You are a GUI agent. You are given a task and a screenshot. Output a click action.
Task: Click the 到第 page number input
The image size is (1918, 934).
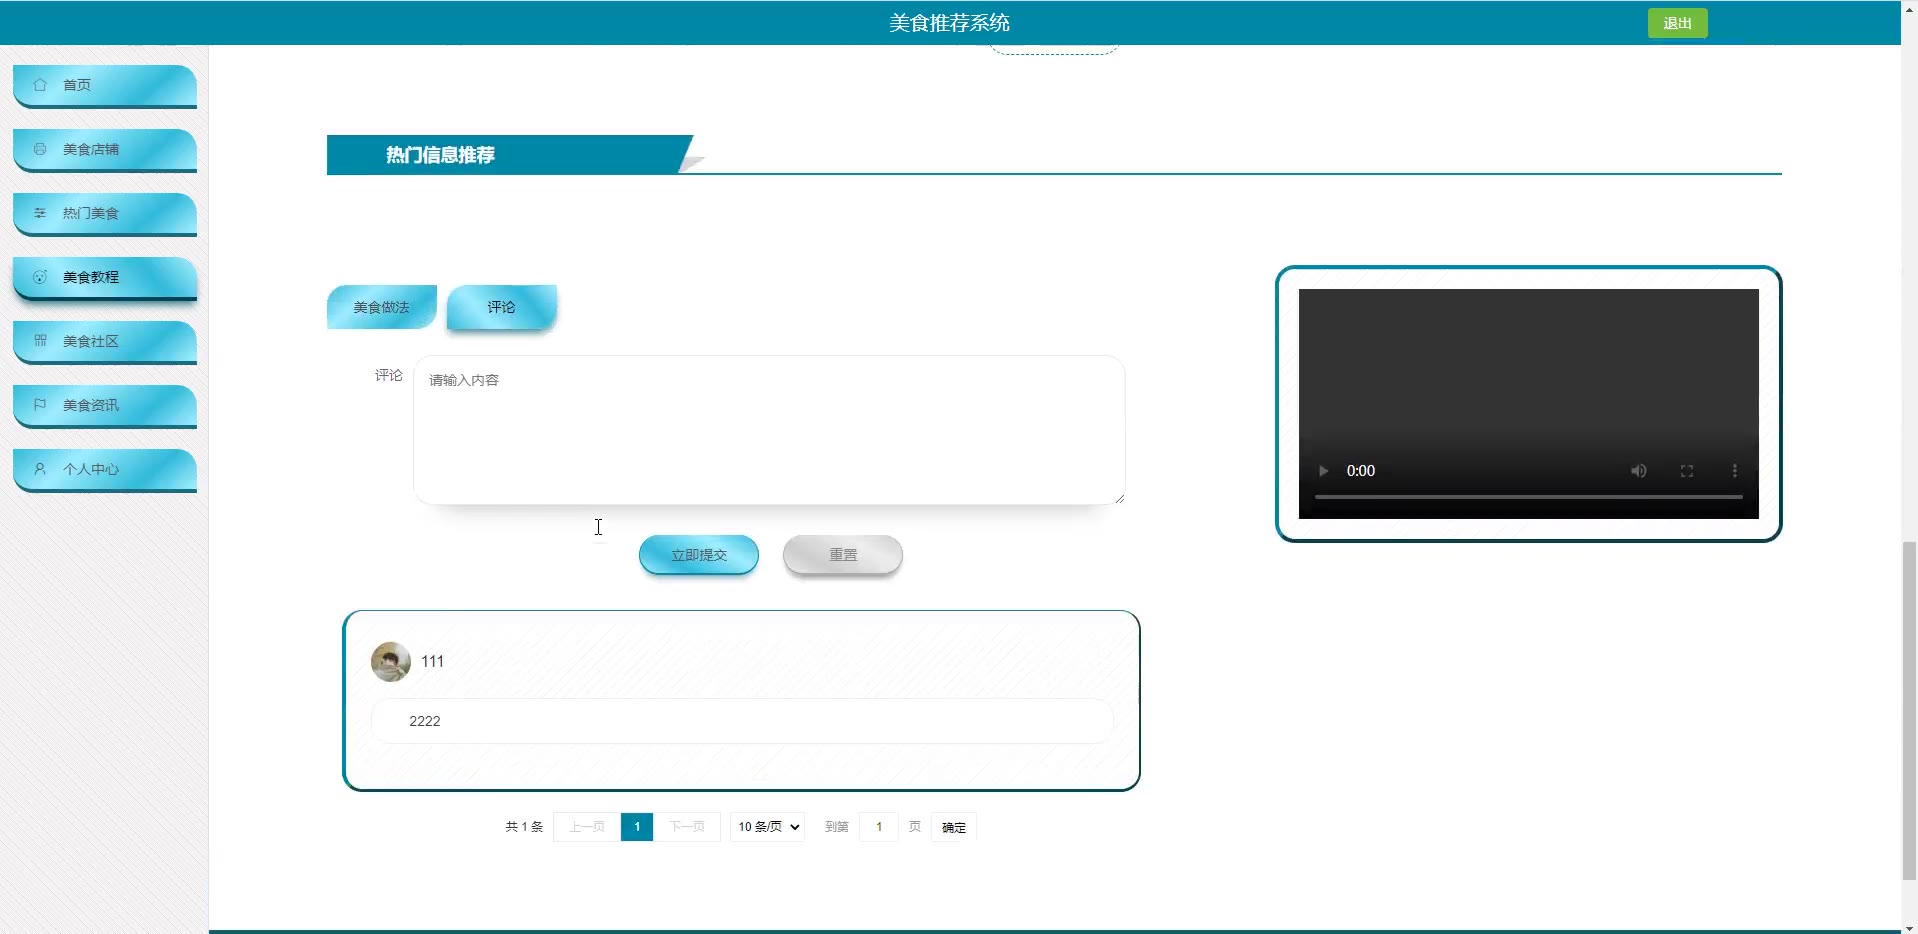[x=879, y=827]
